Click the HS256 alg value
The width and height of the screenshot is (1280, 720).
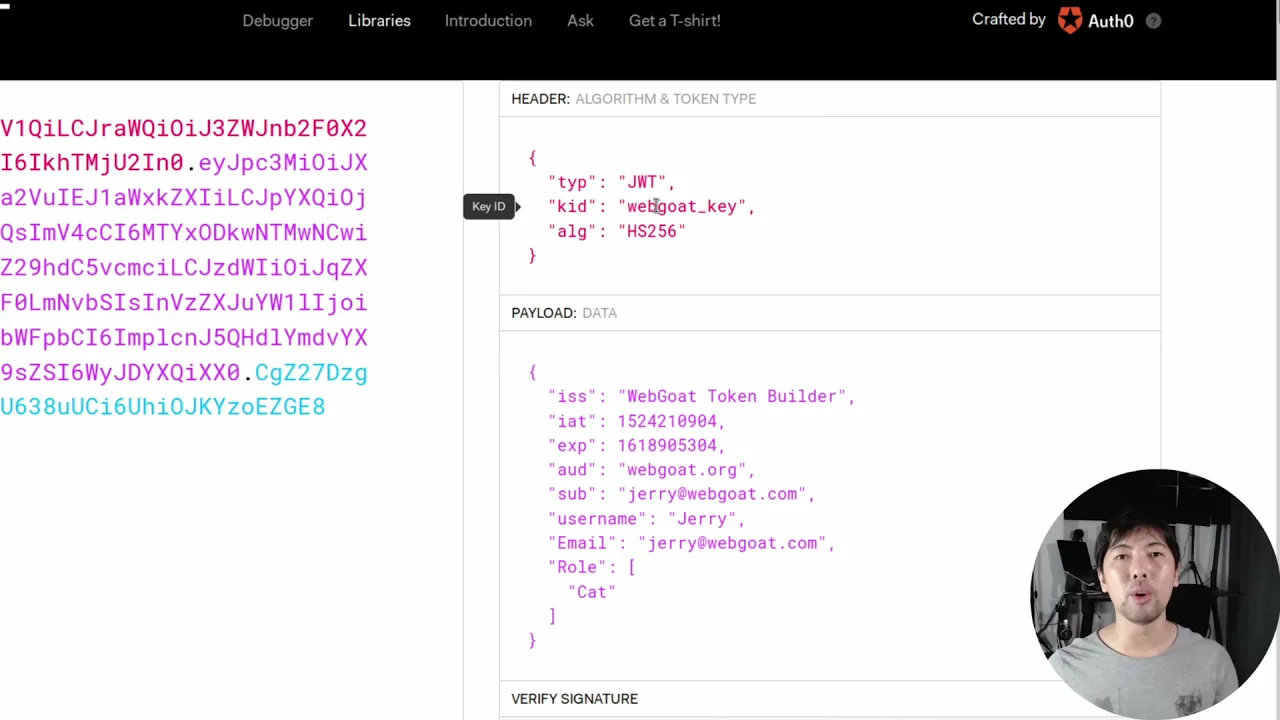tap(652, 231)
